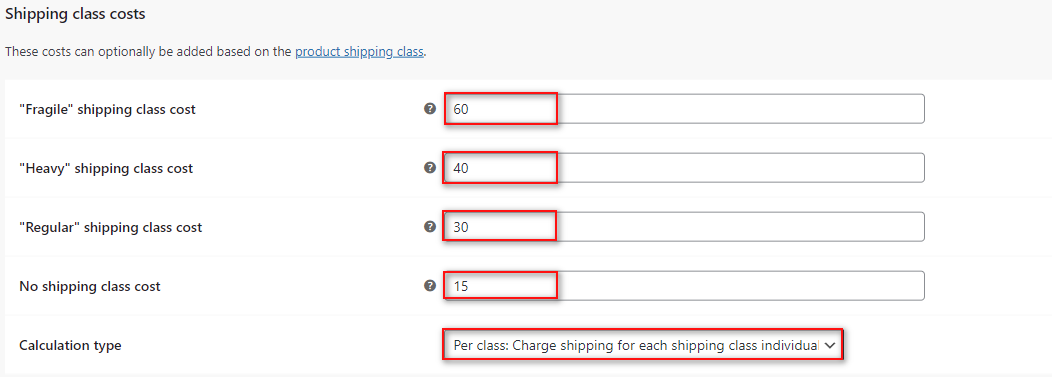Open the Calculation type dropdown
This screenshot has height=377, width=1052.
point(642,345)
